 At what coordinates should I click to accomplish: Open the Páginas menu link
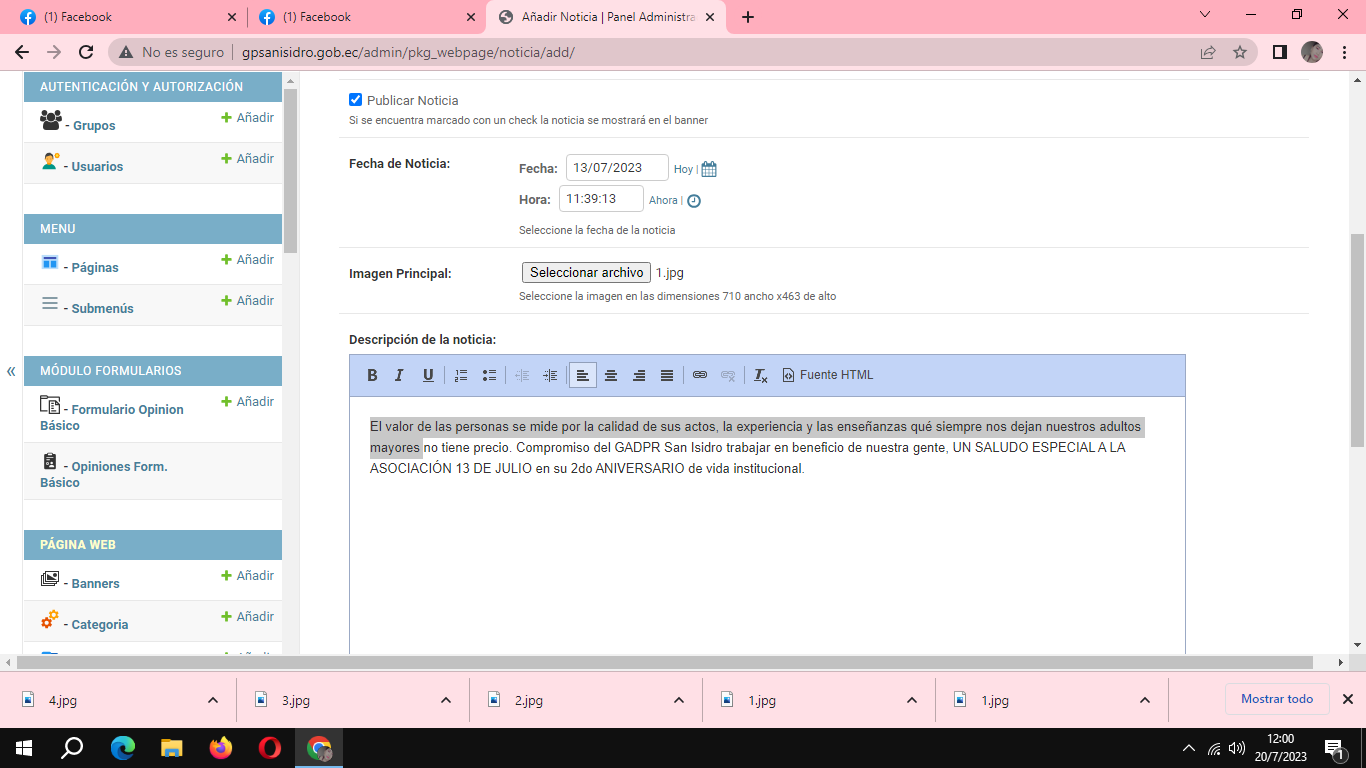pos(95,267)
